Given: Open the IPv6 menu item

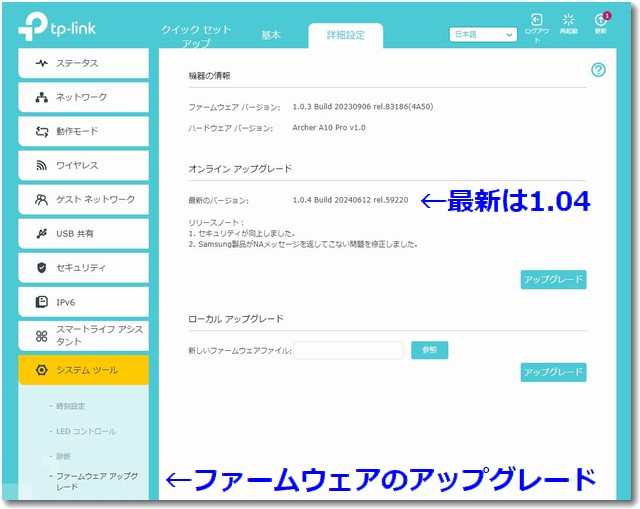Looking at the screenshot, I should 83,302.
